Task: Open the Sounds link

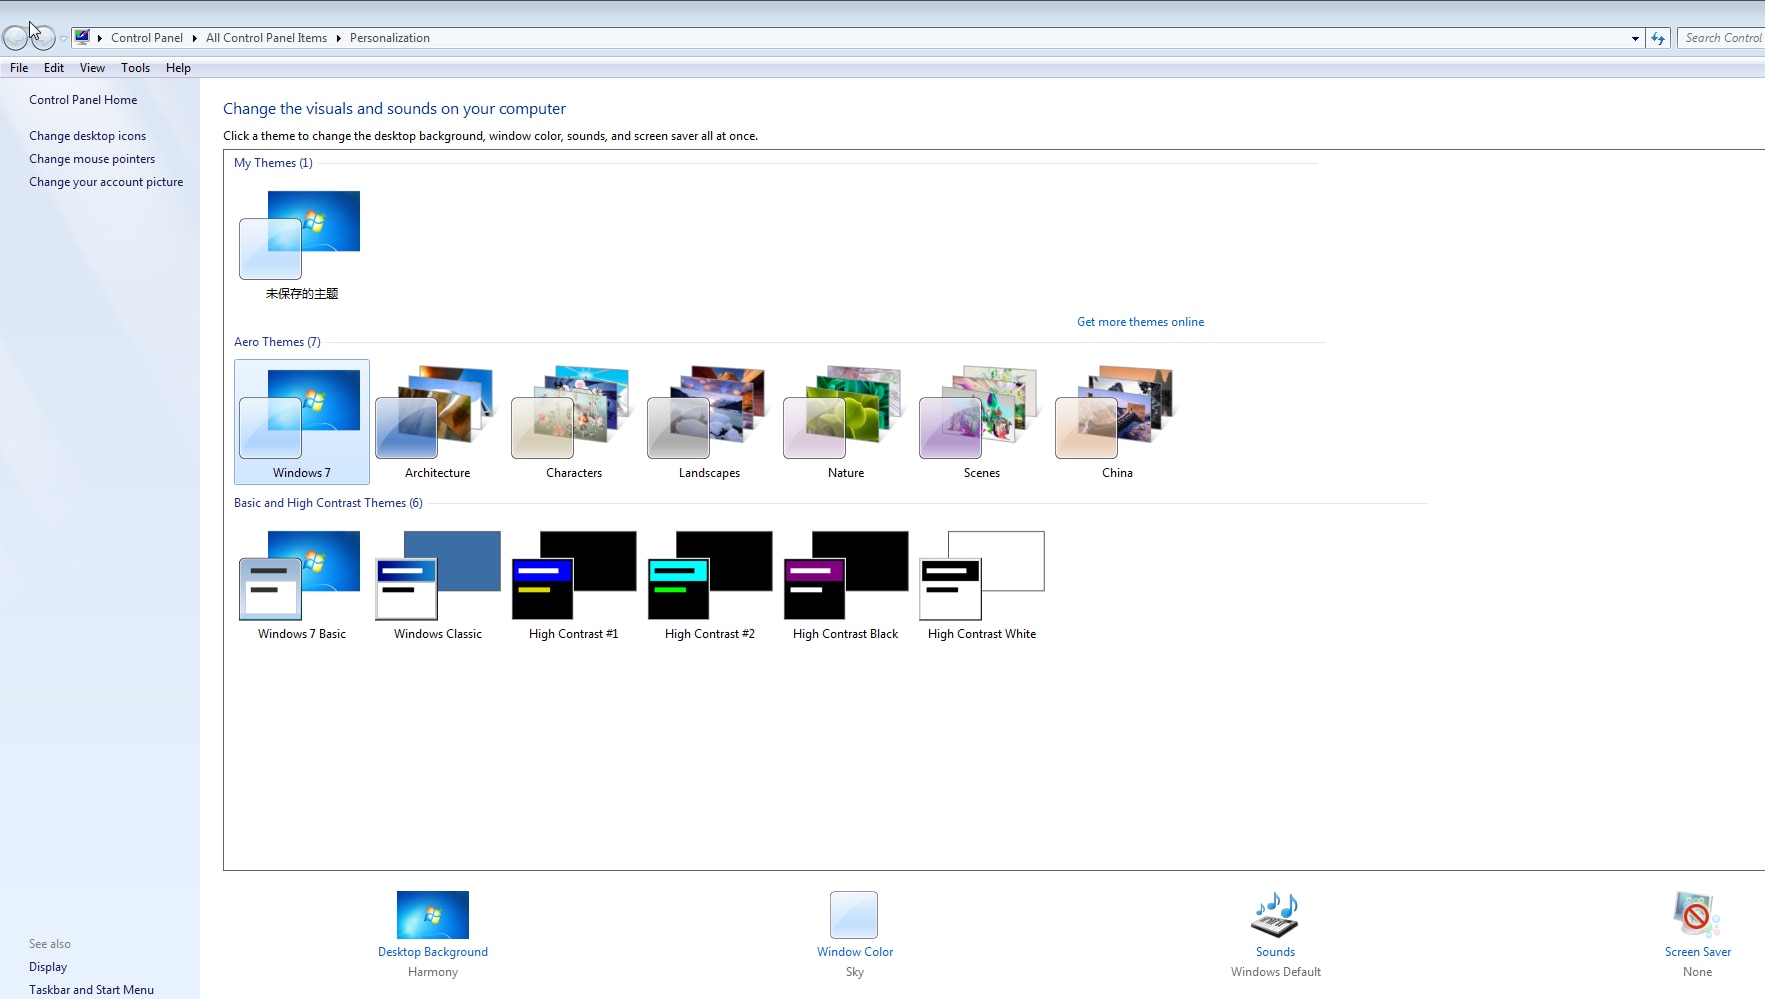Action: [1275, 952]
